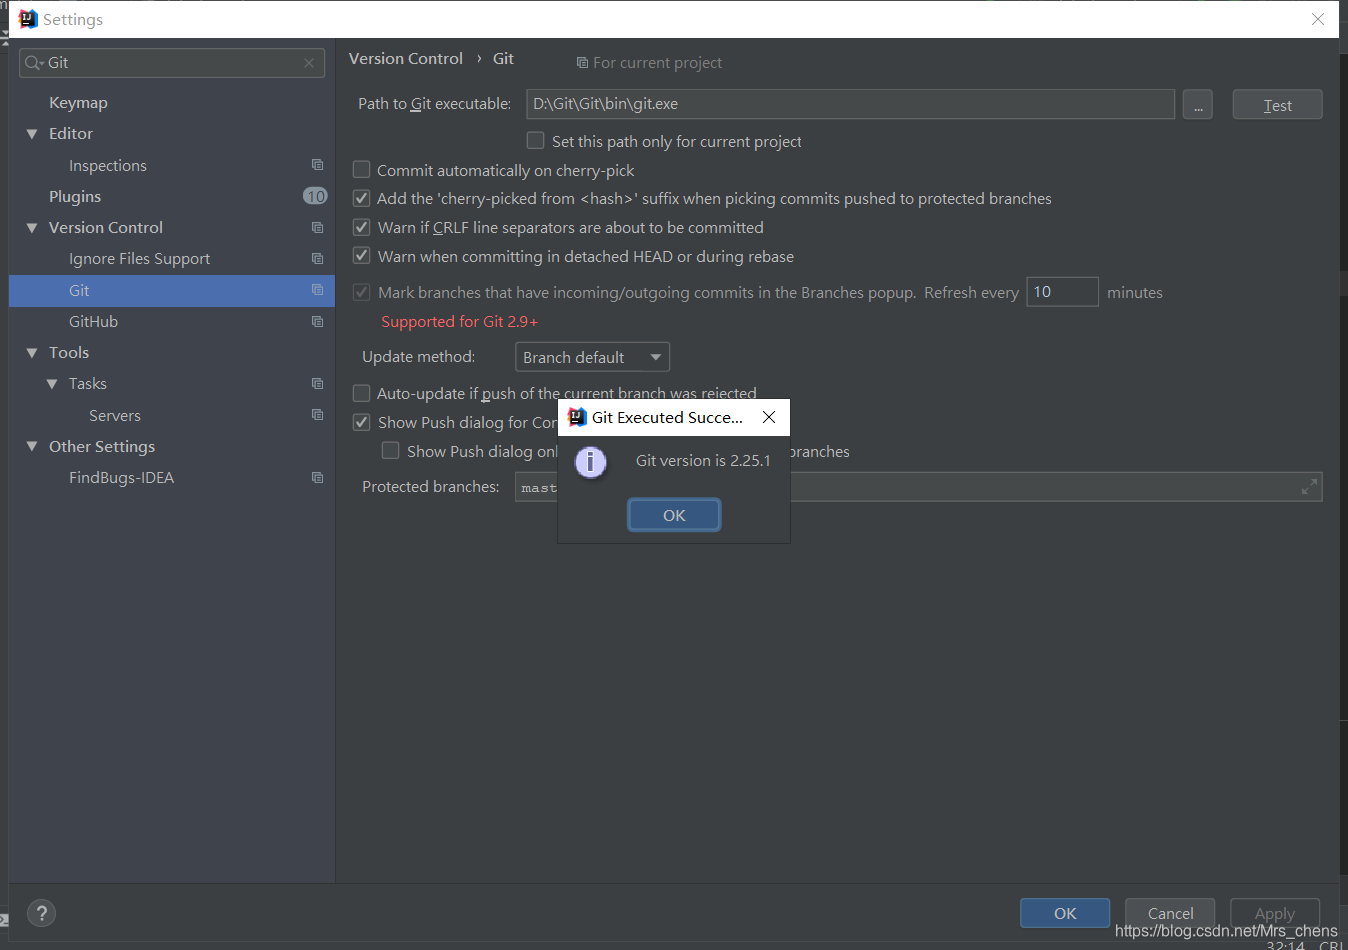Close the Git Executed Successfully popup

click(x=769, y=417)
